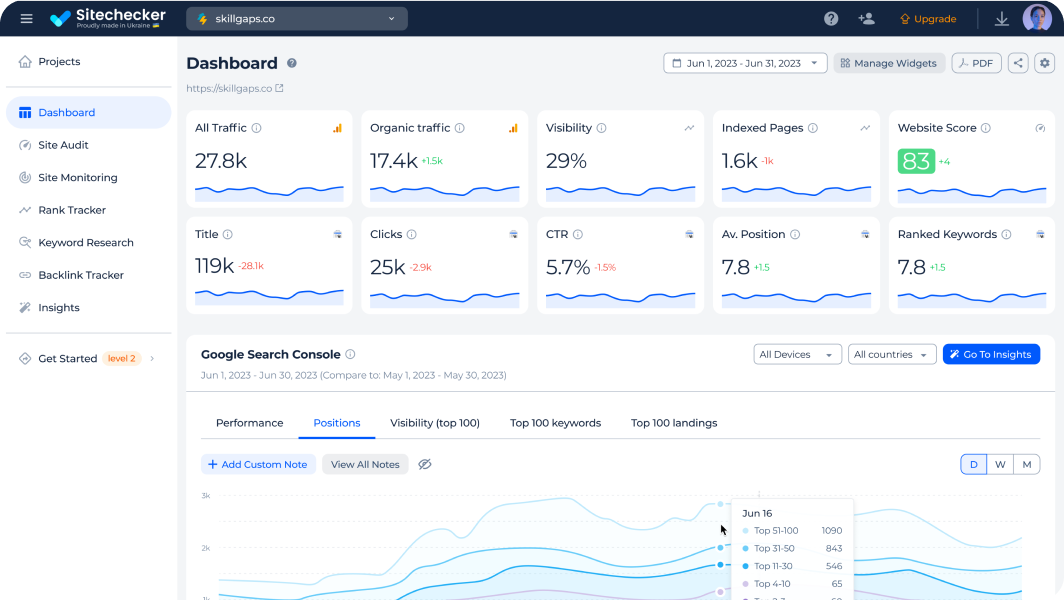The height and width of the screenshot is (600, 1064).
Task: Expand Get Started level 2 chevron
Action: click(x=152, y=358)
